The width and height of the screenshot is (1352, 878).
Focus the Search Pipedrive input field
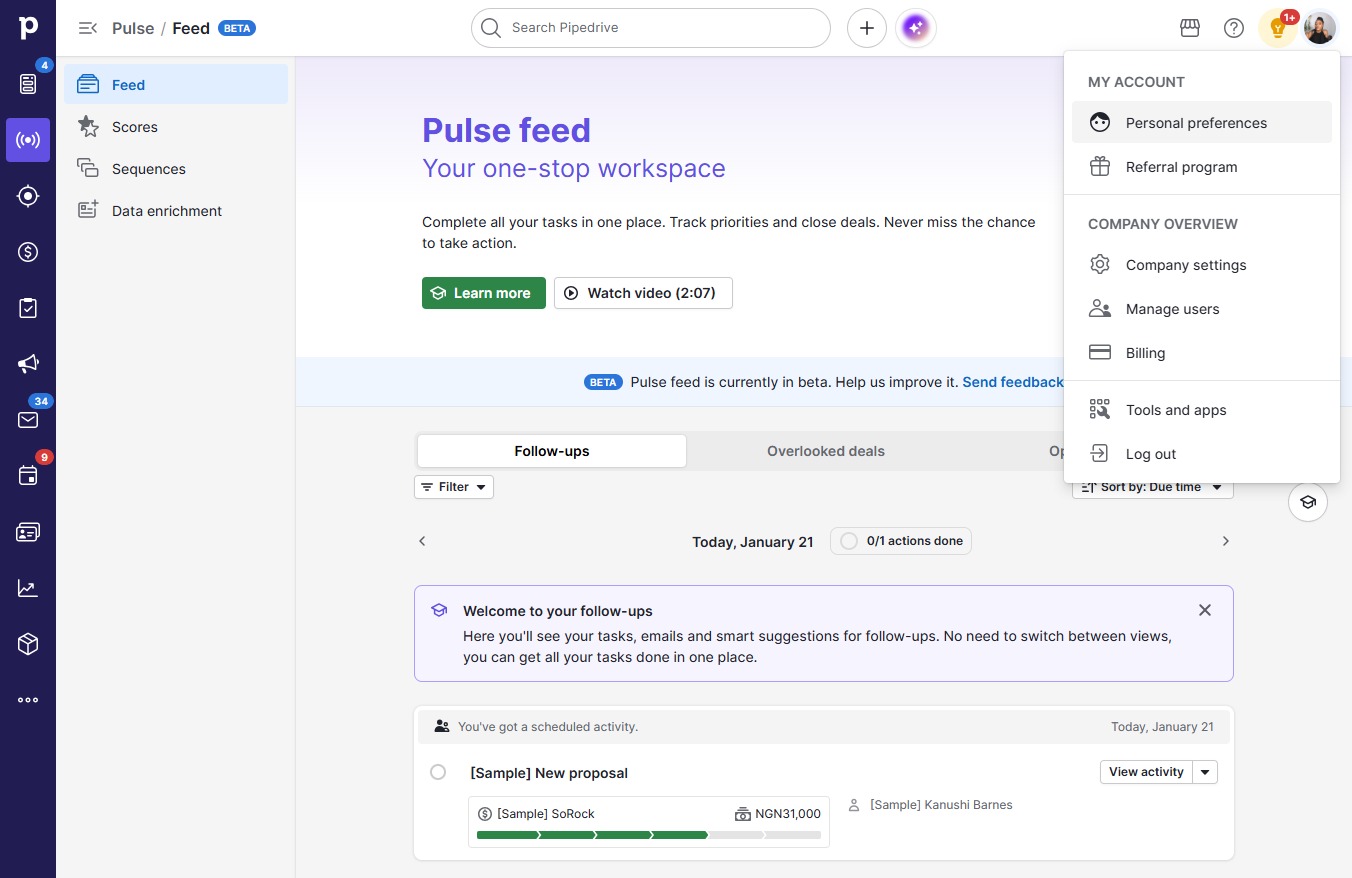[651, 28]
